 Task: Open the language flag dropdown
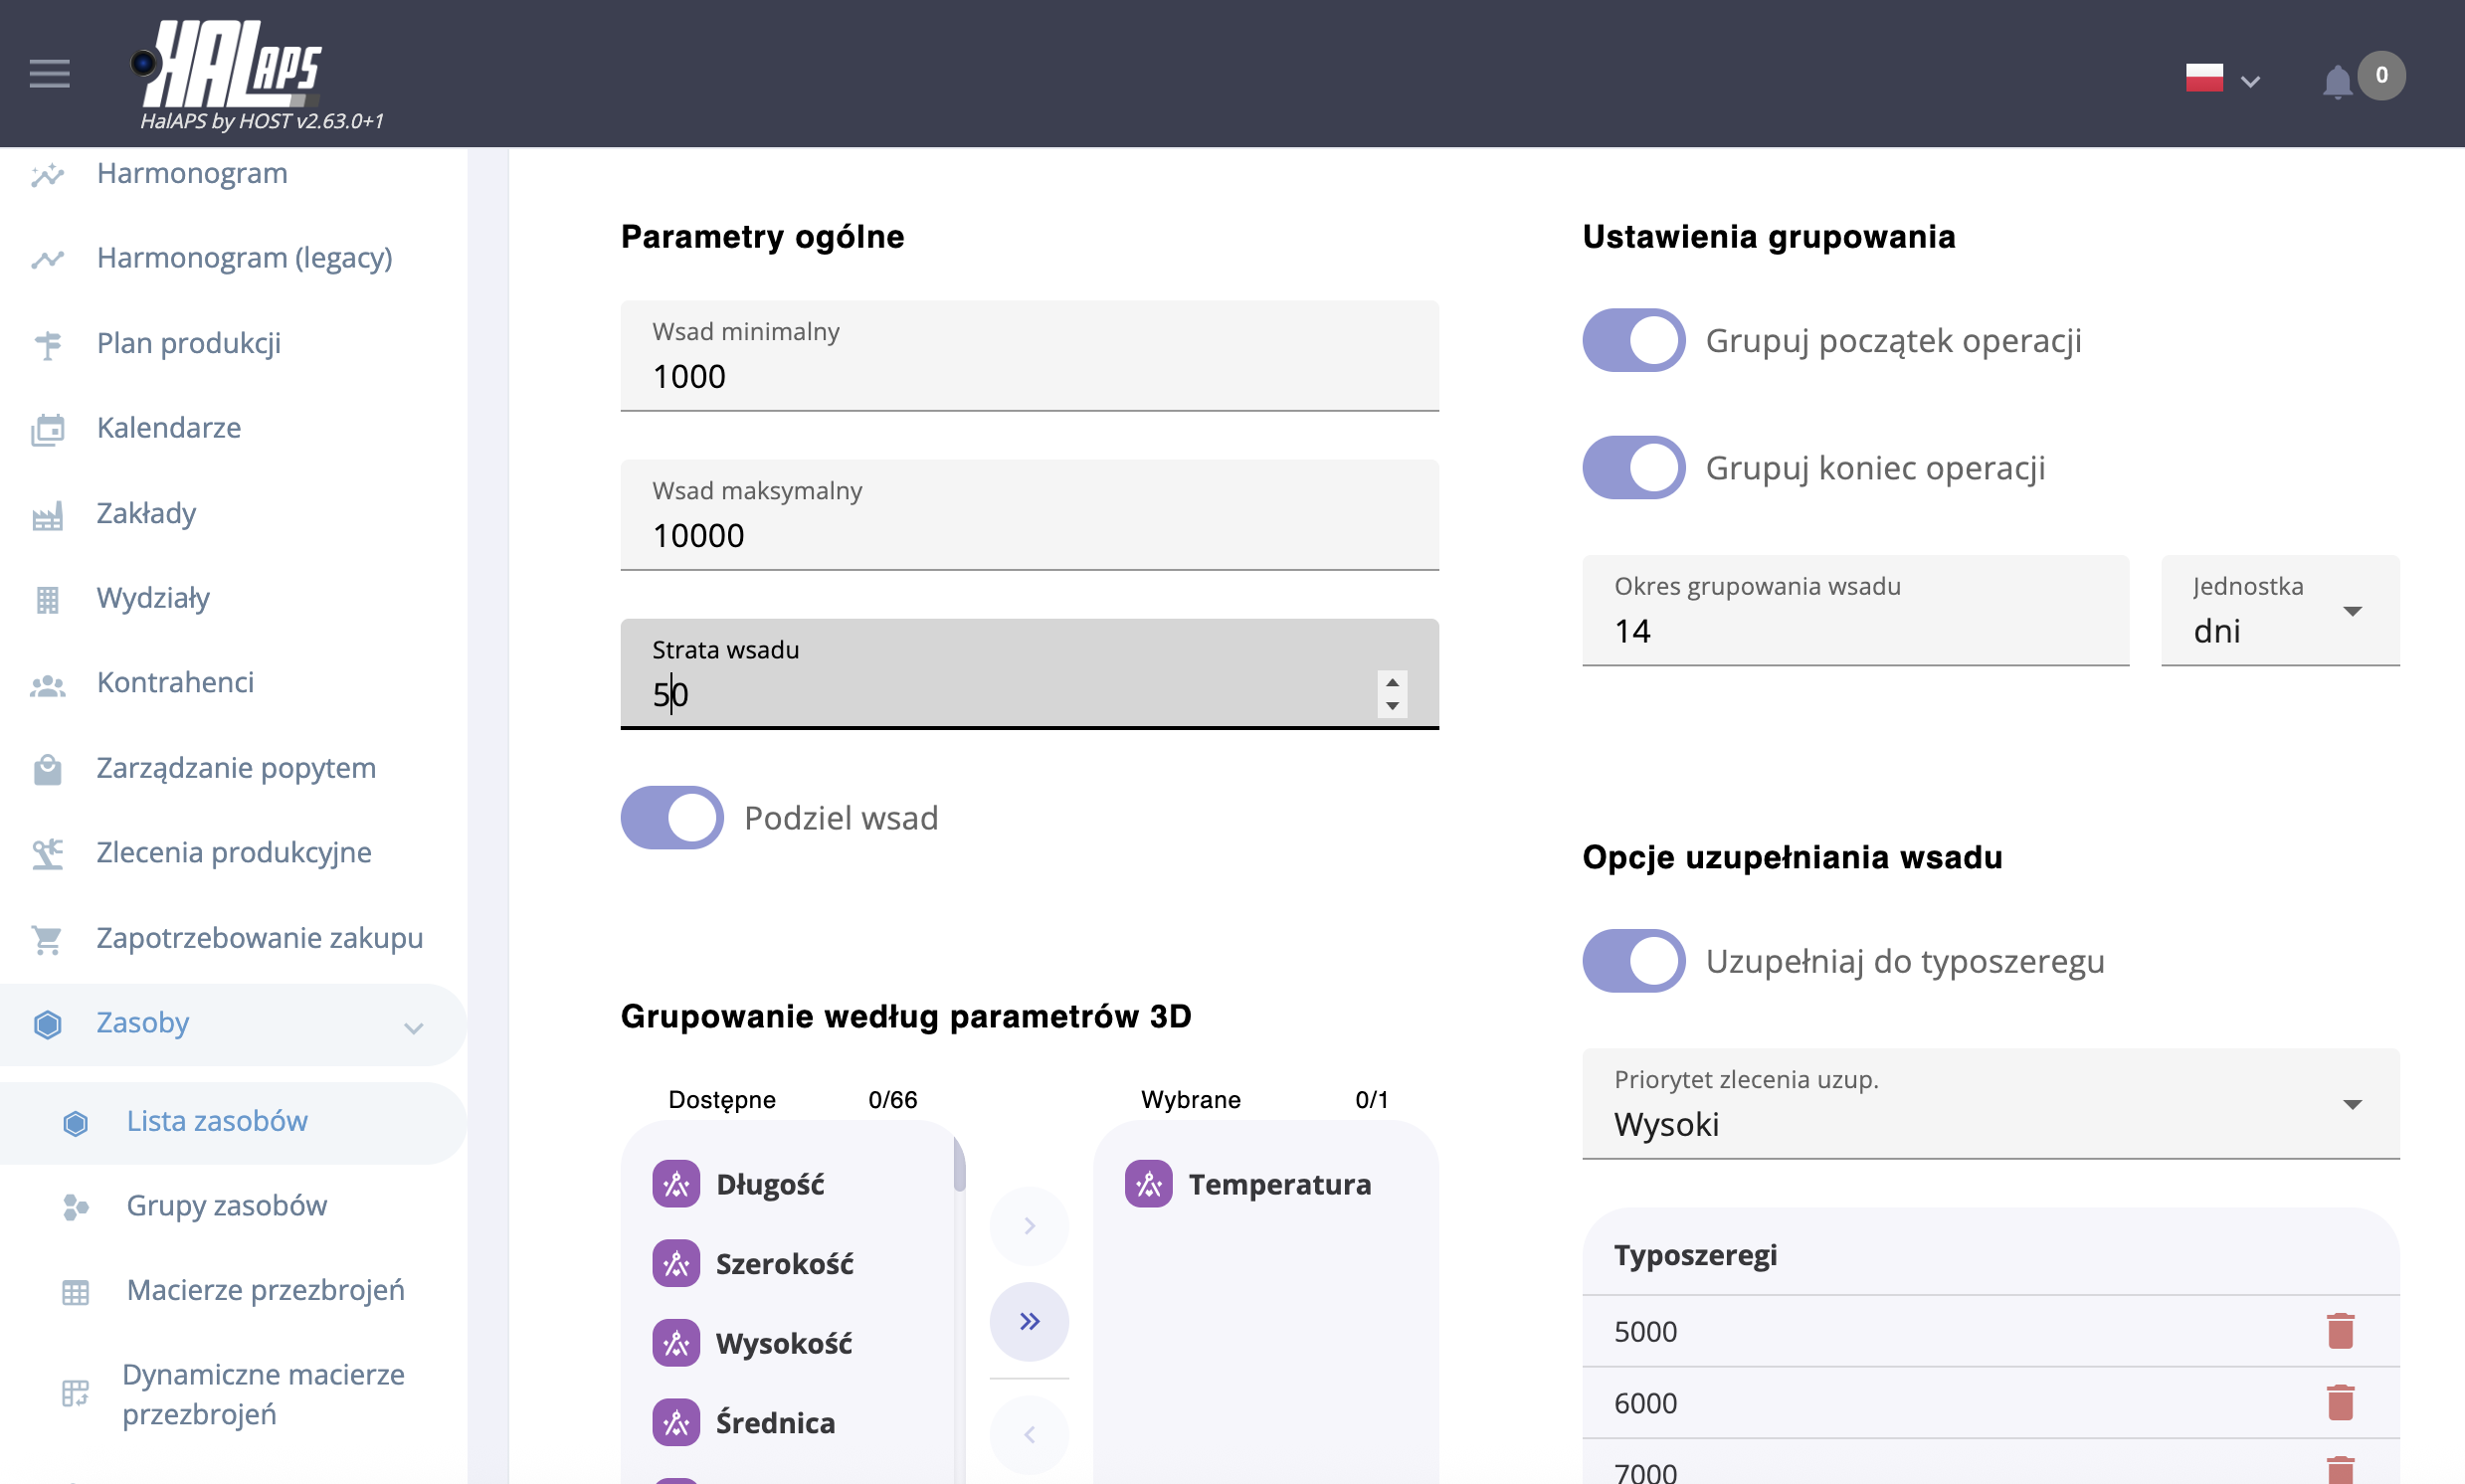point(2222,79)
